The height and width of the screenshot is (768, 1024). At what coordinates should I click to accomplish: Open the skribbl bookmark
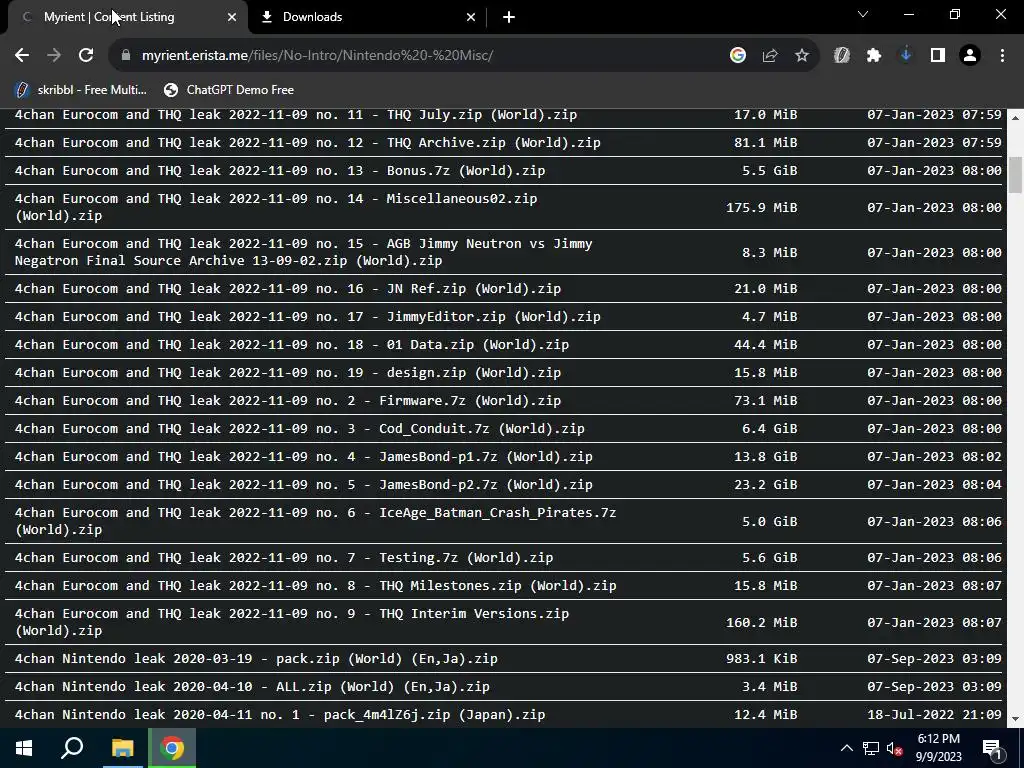82,90
